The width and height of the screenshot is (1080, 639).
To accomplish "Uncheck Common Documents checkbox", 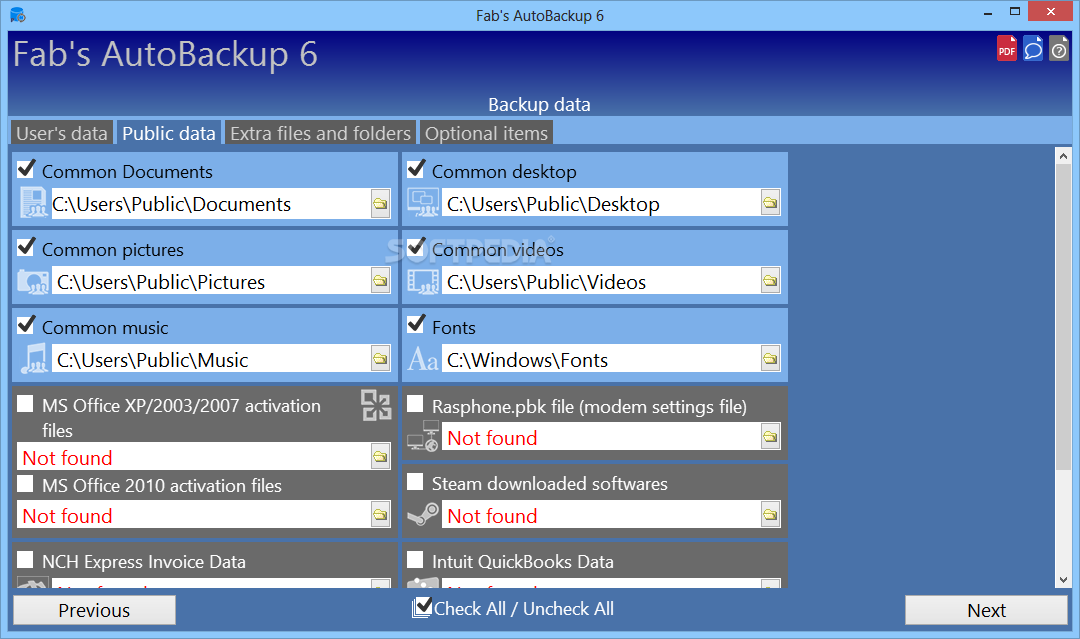I will [26, 169].
